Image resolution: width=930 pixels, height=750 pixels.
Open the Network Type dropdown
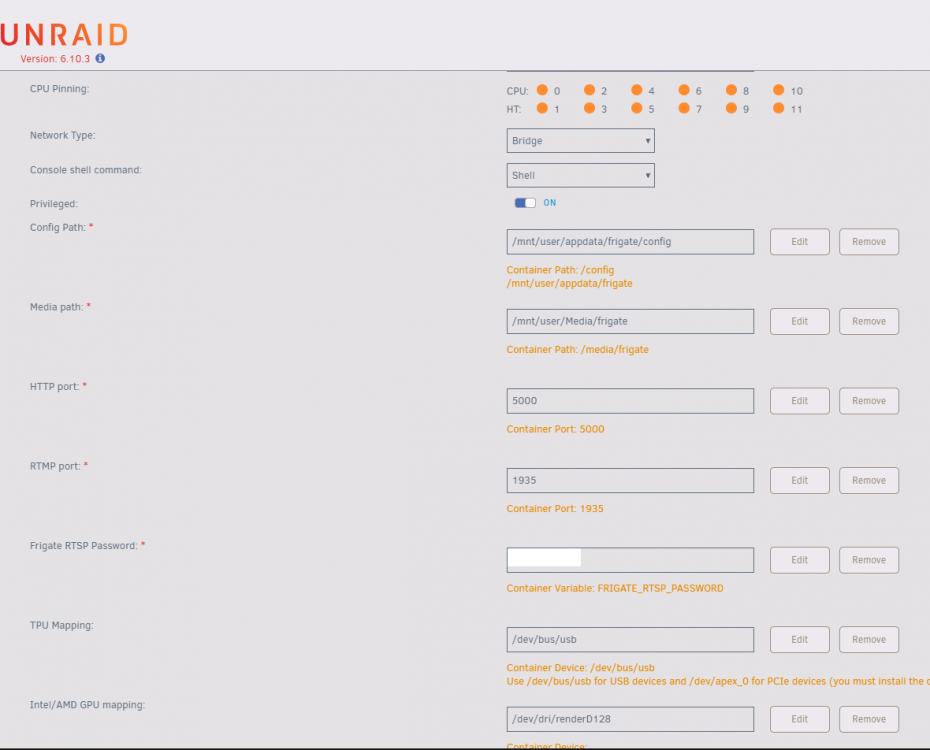(581, 141)
